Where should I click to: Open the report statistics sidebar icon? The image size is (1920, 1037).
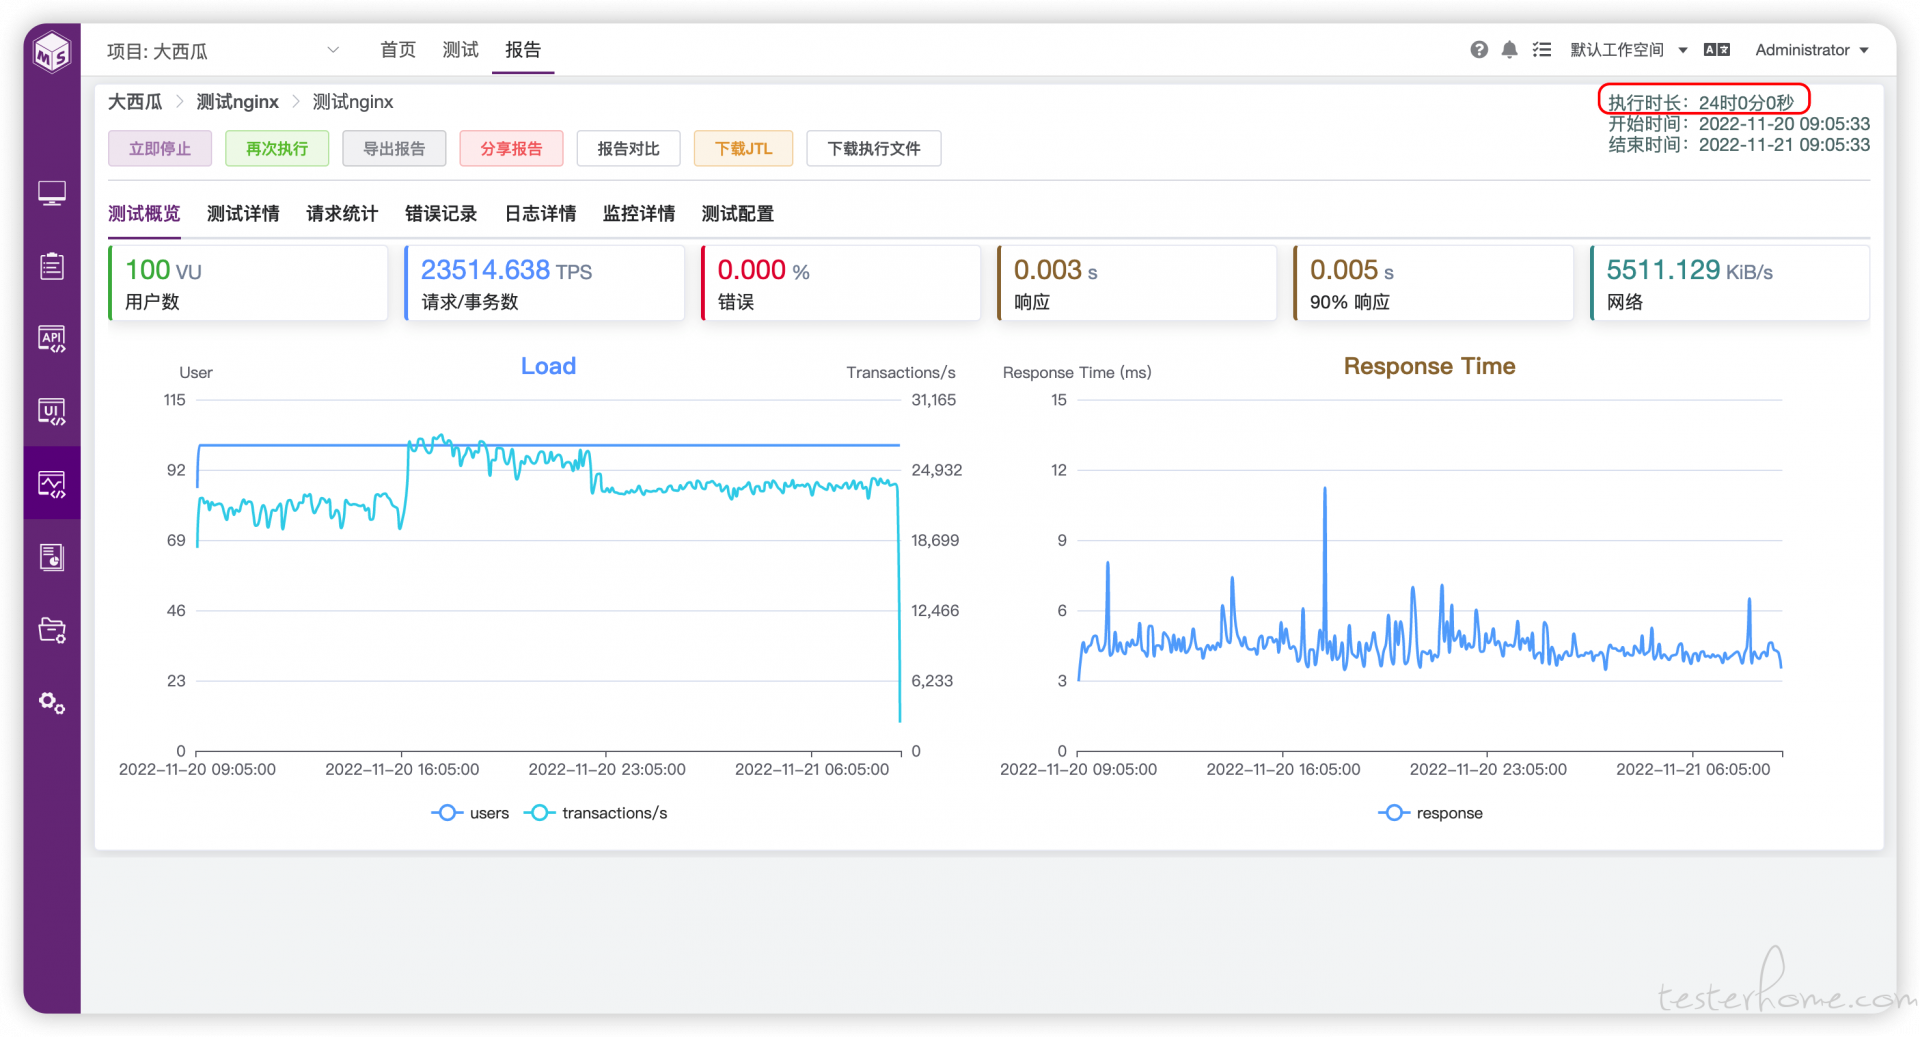tap(52, 557)
